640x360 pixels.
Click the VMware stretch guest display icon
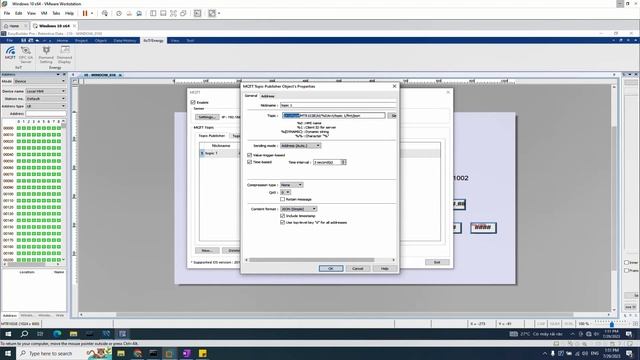pos(212,13)
